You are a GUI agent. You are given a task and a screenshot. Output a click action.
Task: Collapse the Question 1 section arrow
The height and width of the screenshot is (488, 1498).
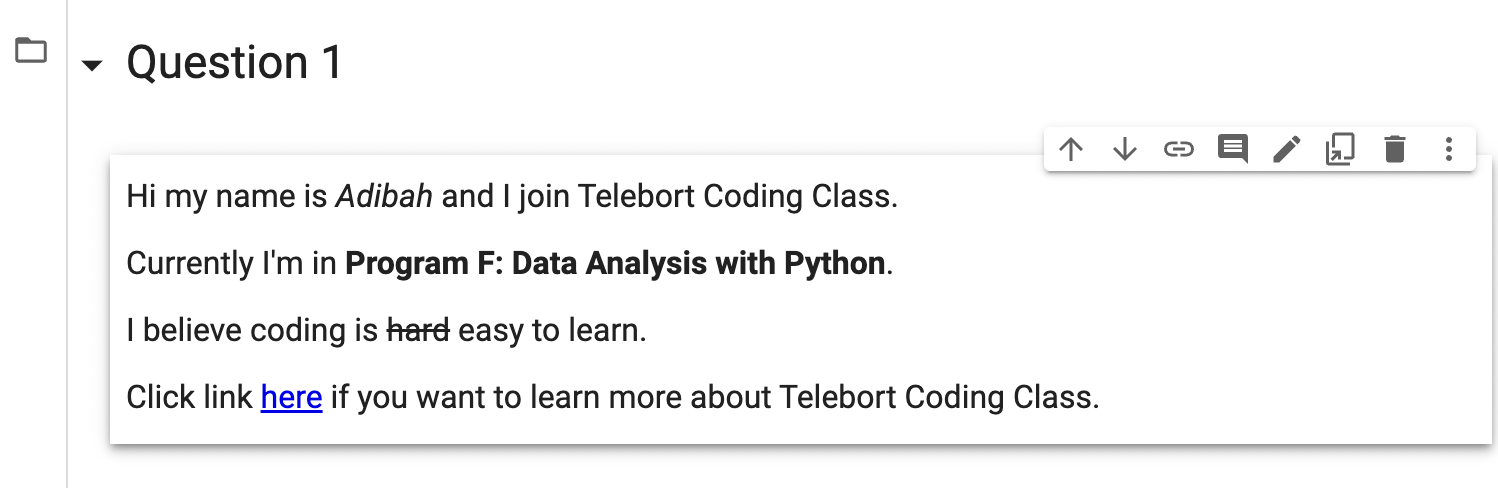coord(92,66)
